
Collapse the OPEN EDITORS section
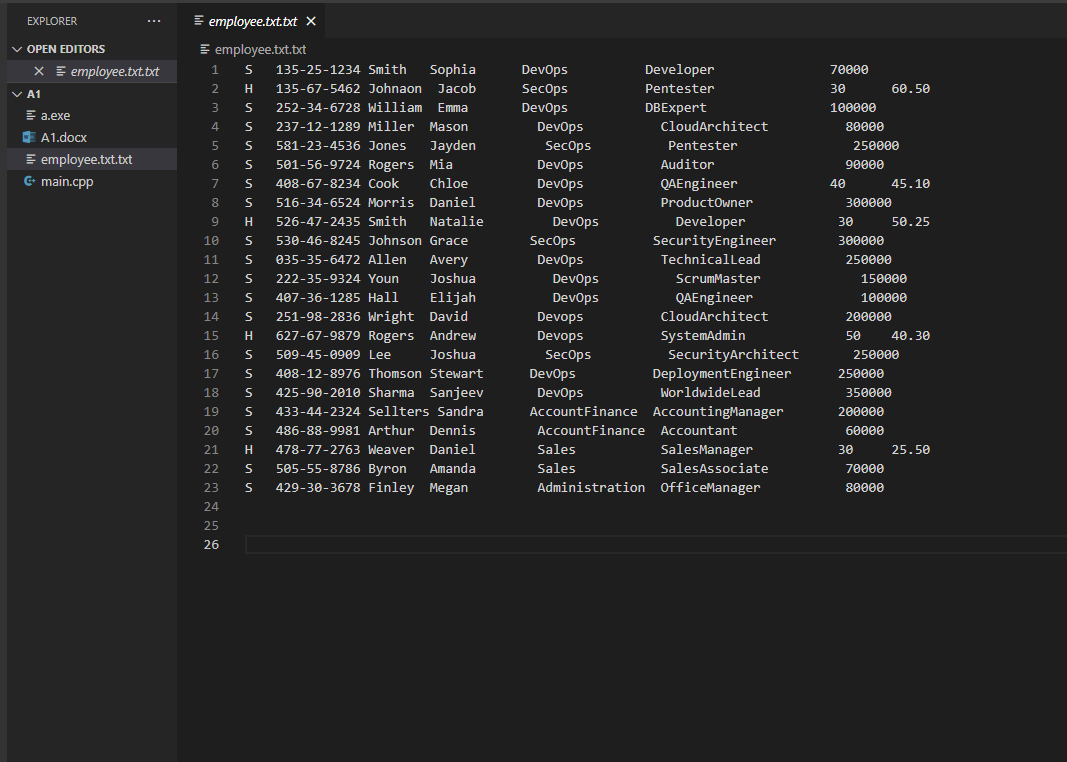(17, 48)
